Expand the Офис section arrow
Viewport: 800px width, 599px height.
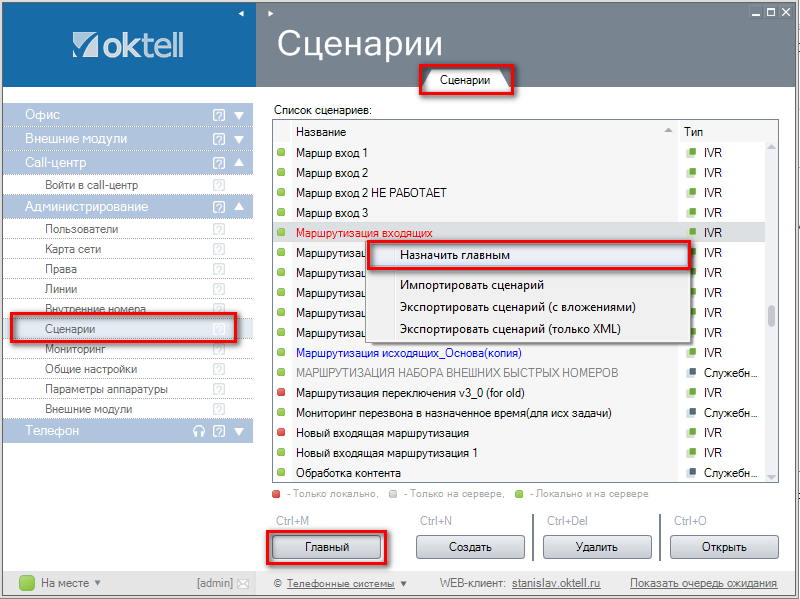click(x=239, y=115)
